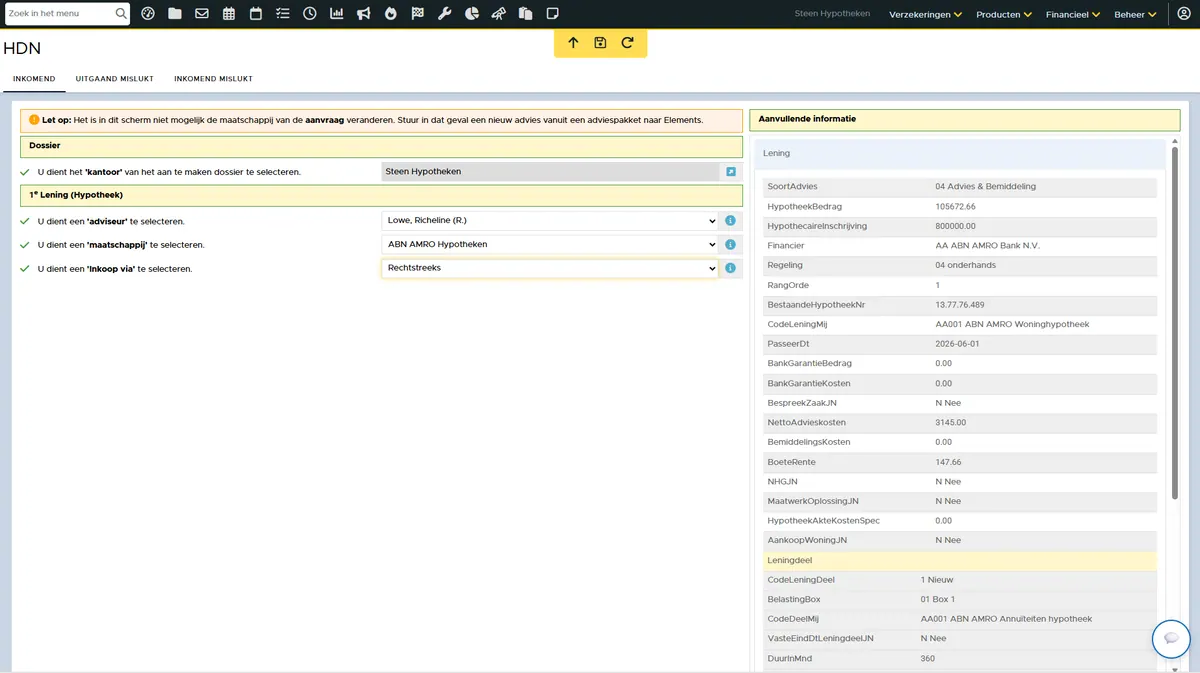Screen dimensions: 1200x673
Task: Open the pie chart icon
Action: [472, 14]
